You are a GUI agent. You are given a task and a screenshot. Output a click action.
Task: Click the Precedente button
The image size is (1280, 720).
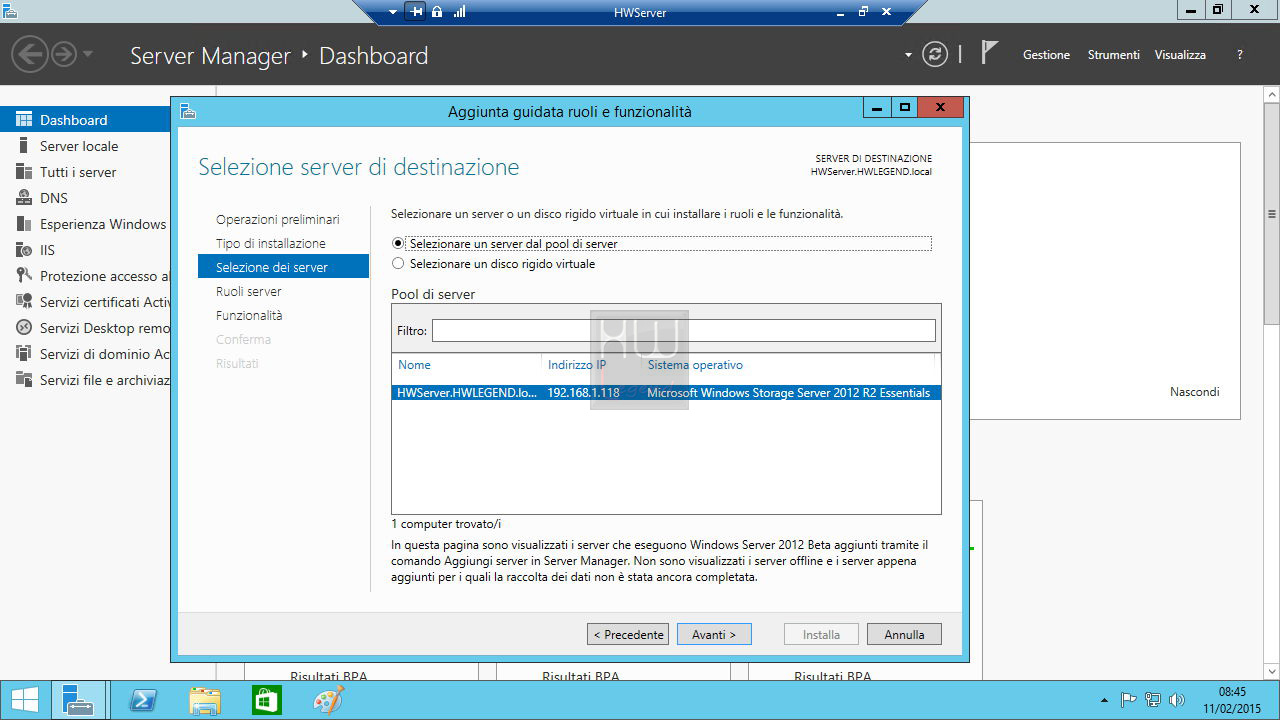628,634
